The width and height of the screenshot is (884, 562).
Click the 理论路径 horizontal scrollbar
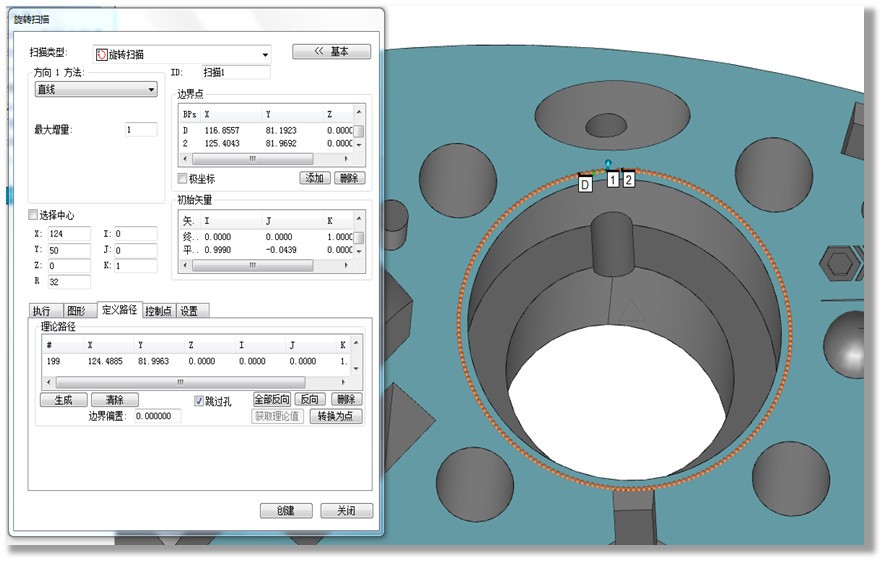pyautogui.click(x=180, y=382)
